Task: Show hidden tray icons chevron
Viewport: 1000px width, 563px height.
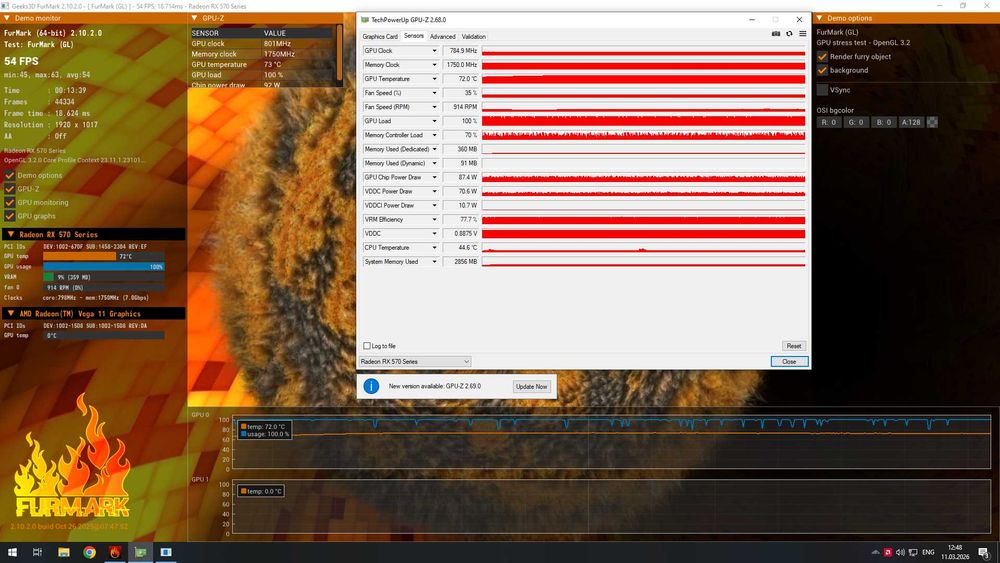Action: click(x=875, y=552)
